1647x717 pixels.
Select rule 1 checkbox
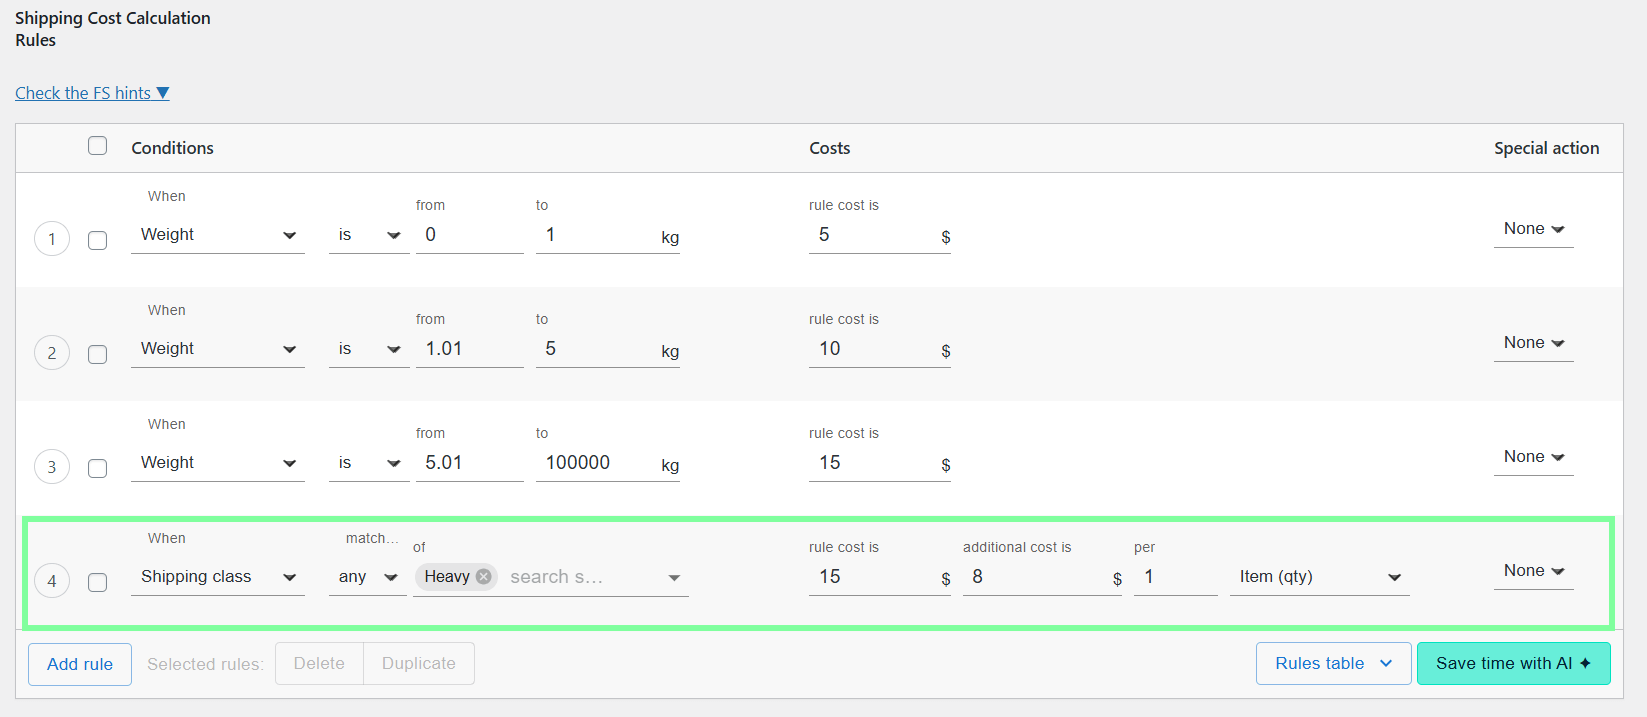[97, 241]
